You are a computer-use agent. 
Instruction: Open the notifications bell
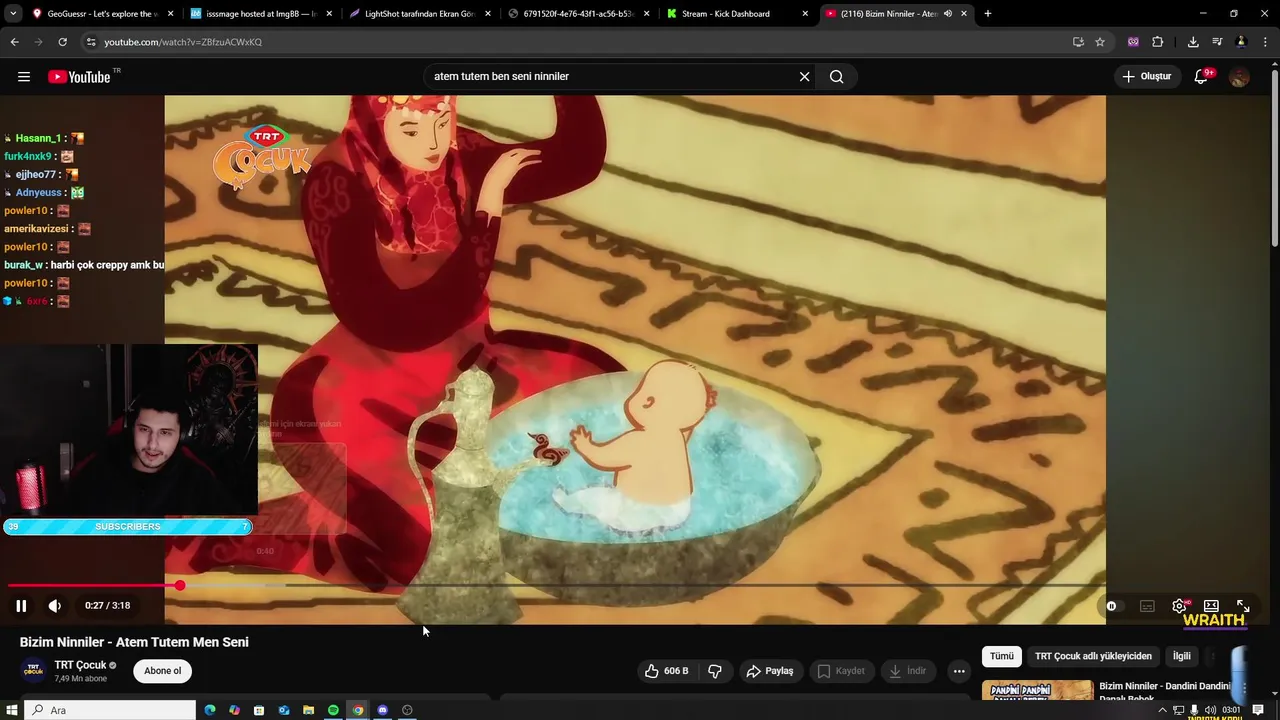[1202, 77]
